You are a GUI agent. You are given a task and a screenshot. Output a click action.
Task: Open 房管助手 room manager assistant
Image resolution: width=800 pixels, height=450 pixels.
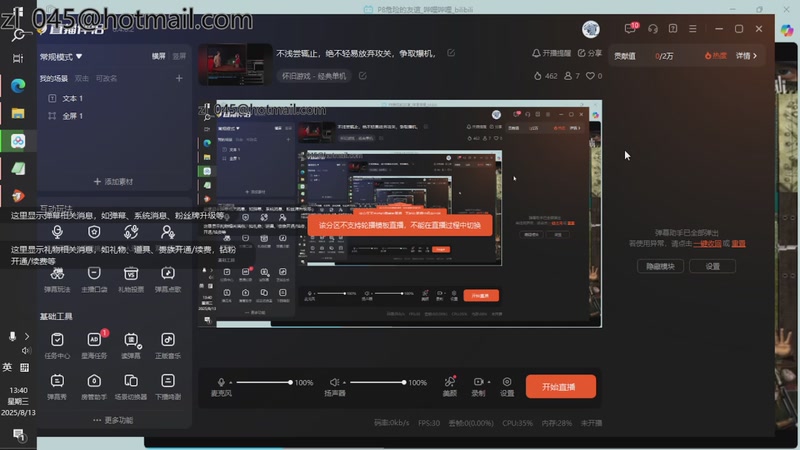pyautogui.click(x=94, y=386)
